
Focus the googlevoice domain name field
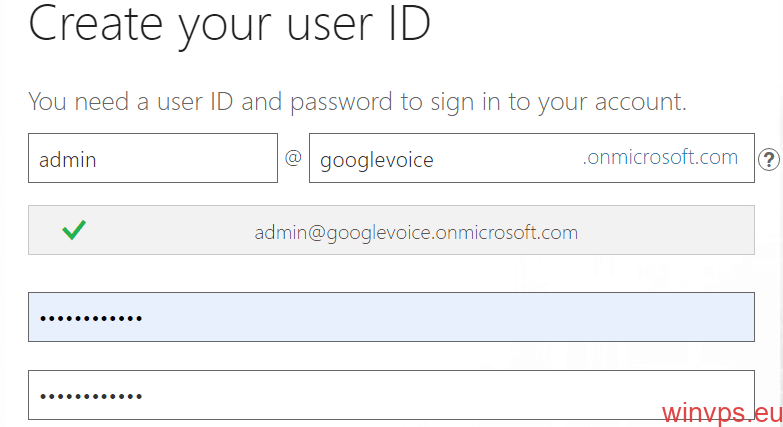pyautogui.click(x=440, y=159)
